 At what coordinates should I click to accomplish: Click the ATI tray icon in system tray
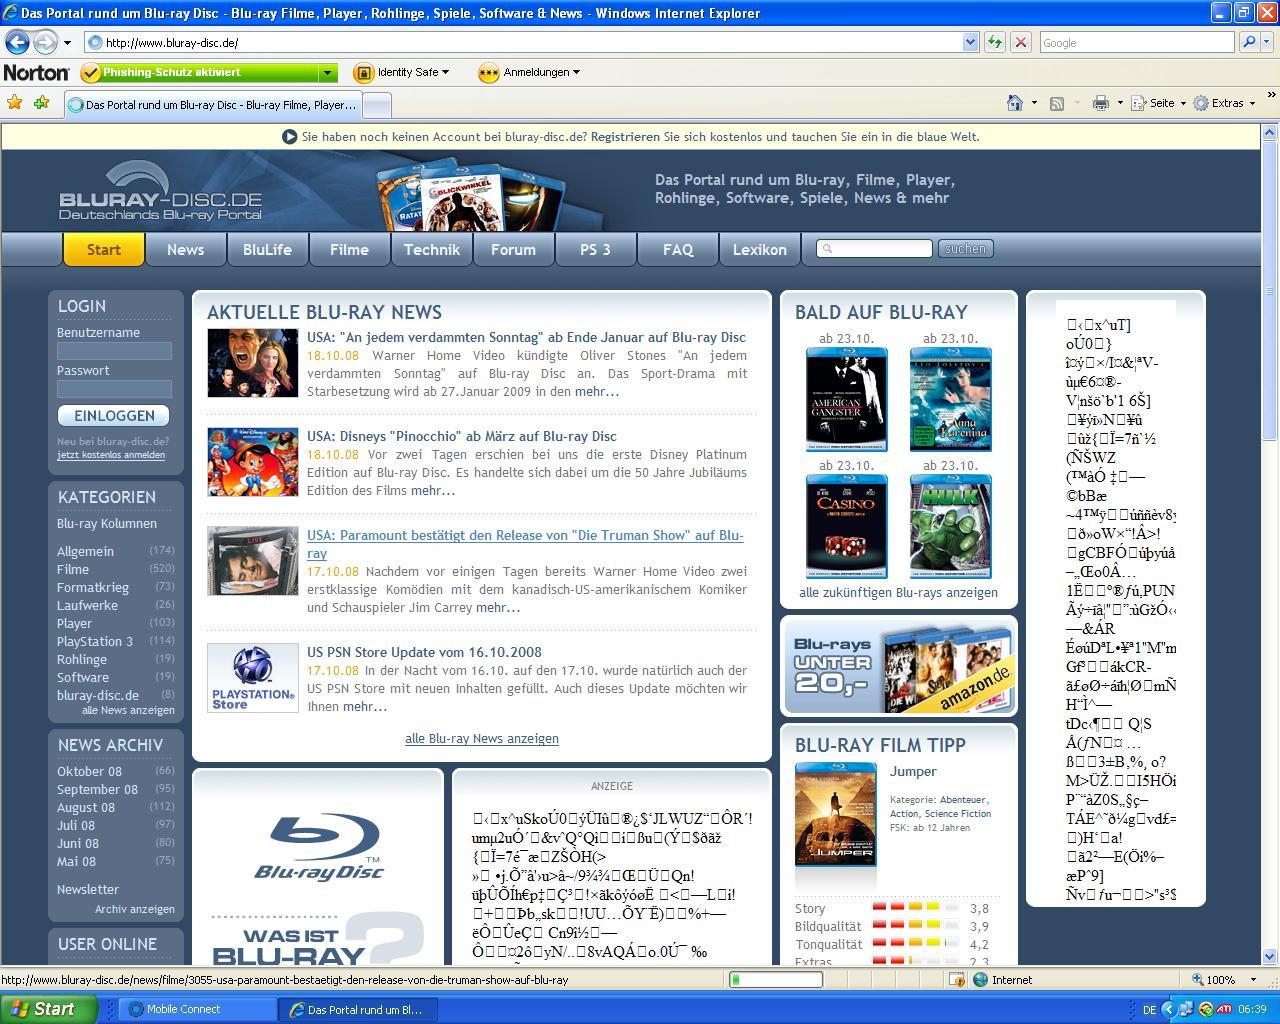(x=1224, y=1009)
